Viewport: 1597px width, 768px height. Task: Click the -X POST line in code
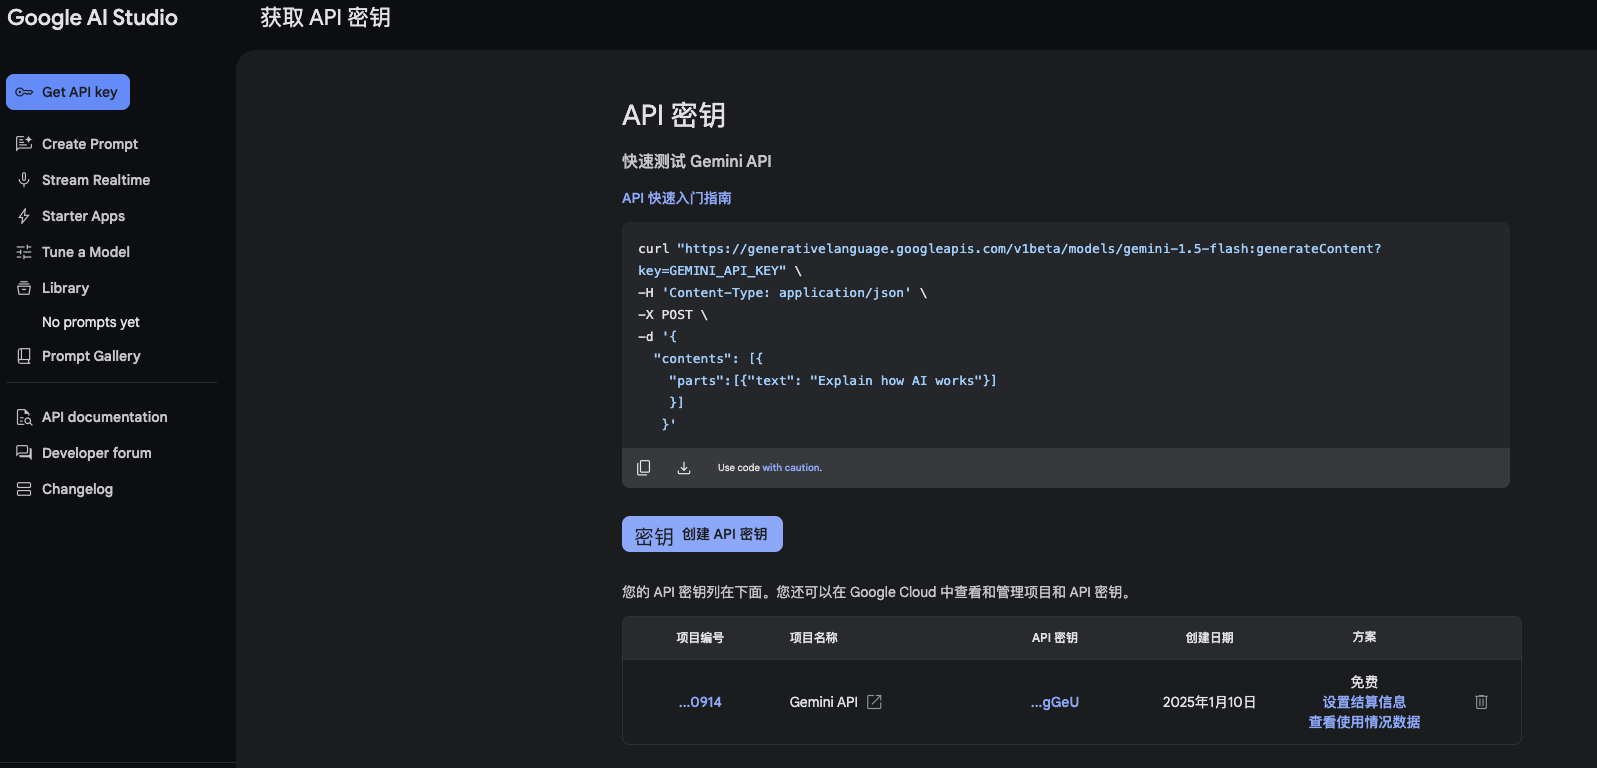673,315
